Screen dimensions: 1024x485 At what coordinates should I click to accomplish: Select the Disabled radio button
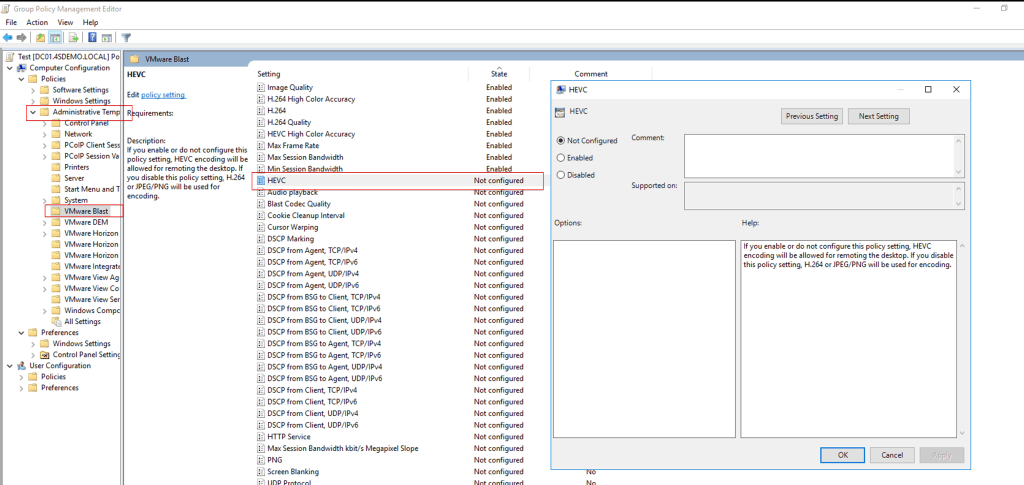[x=561, y=175]
